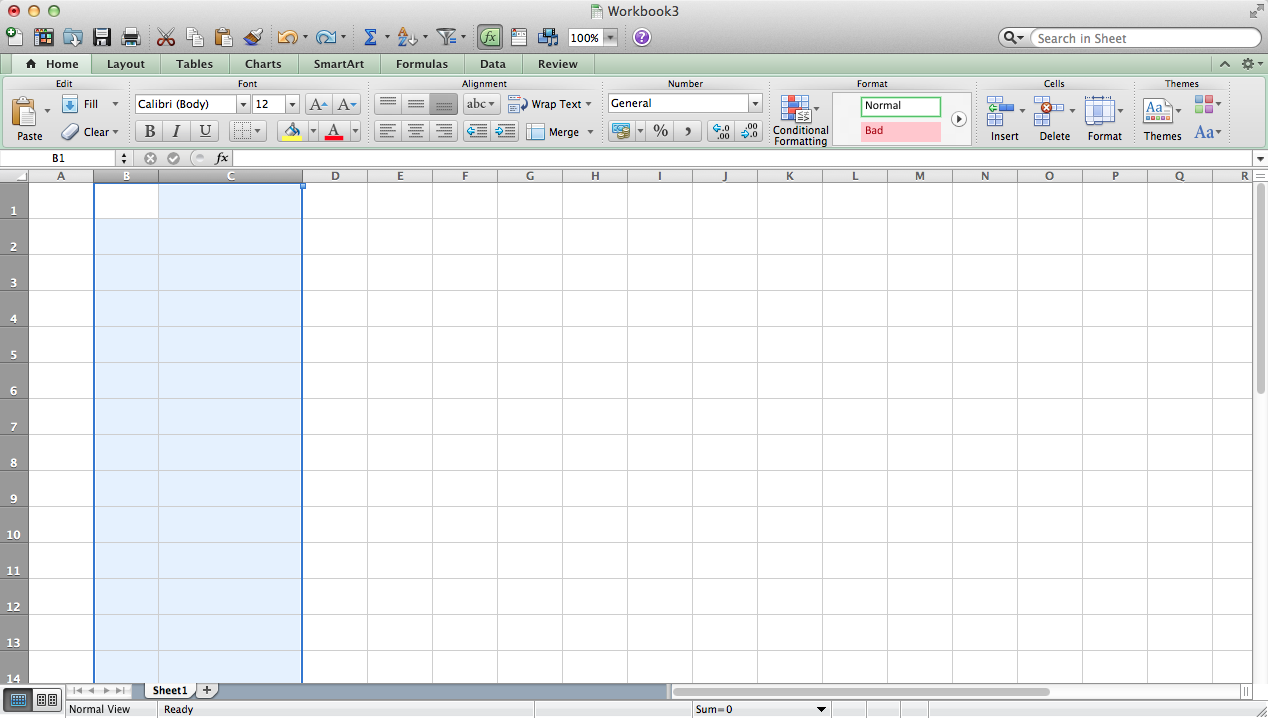Open the 100% zoom dropdown

(610, 38)
